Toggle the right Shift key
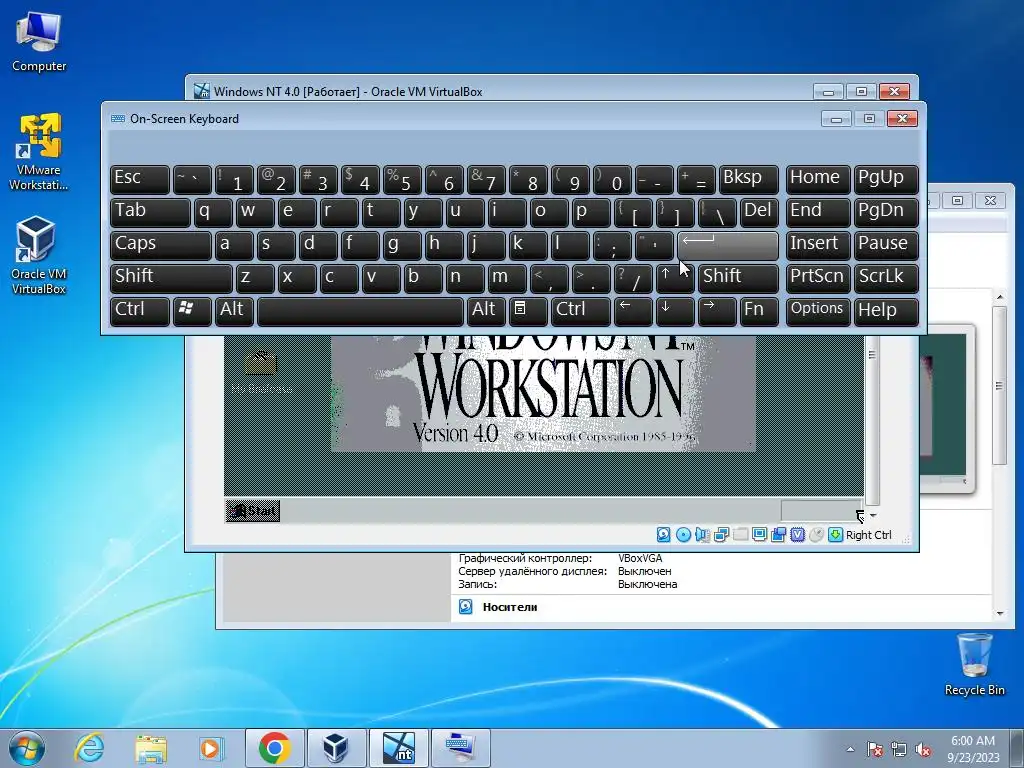Viewport: 1024px width, 768px height. pyautogui.click(x=738, y=278)
